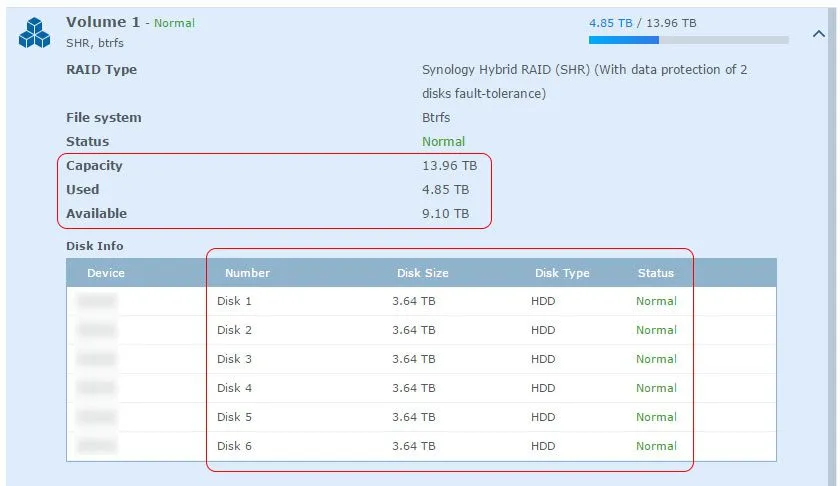Click the Status field label

87,141
